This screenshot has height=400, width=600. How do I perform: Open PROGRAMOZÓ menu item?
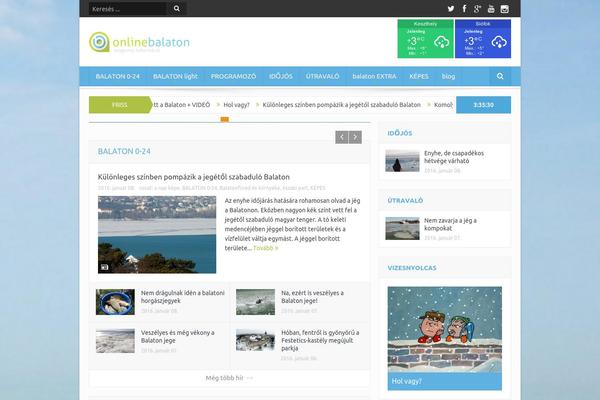233,76
